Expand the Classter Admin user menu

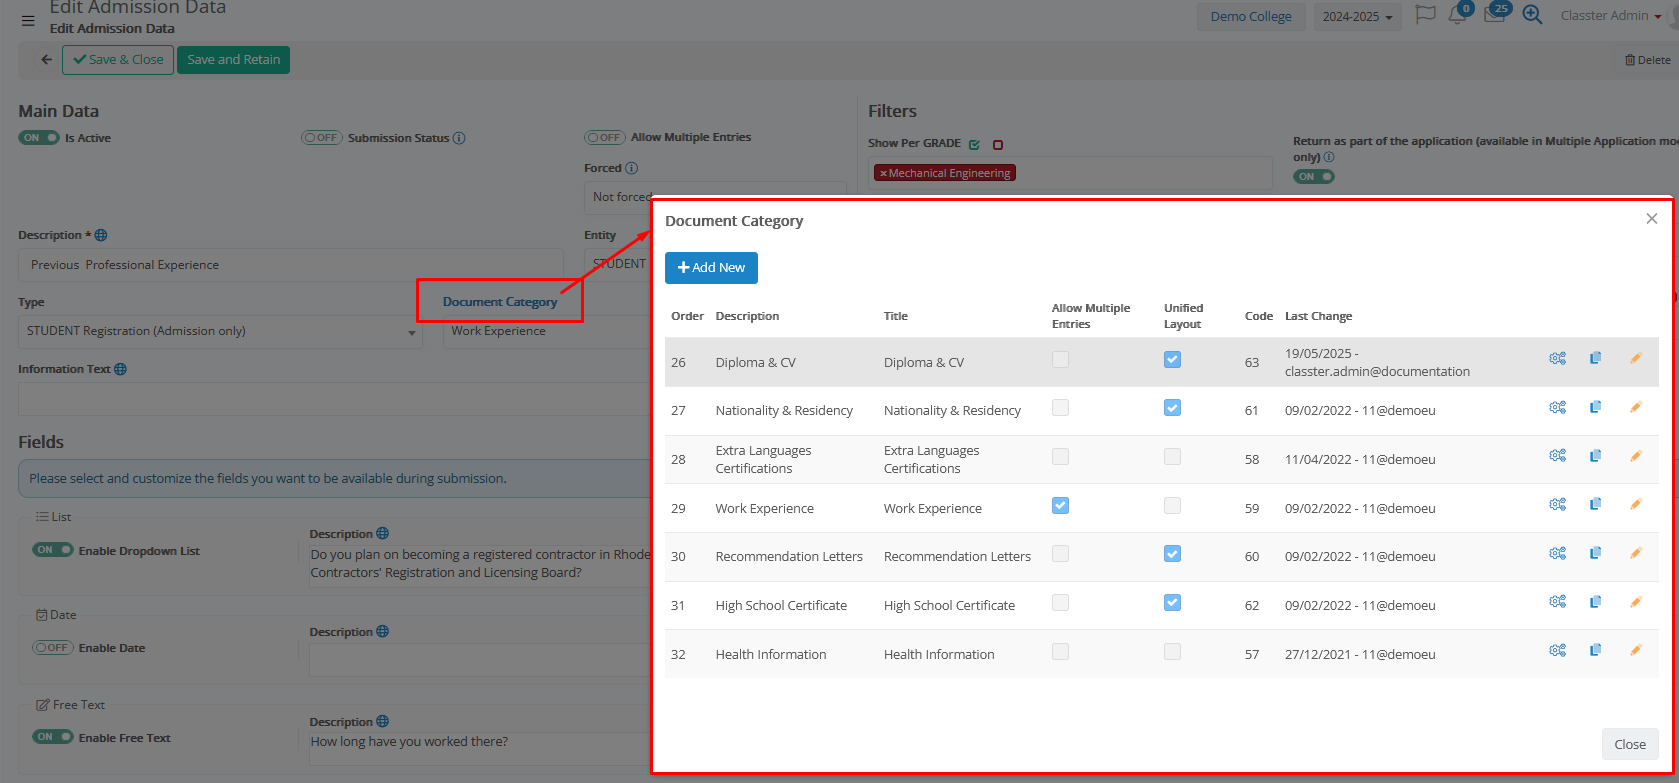click(x=1610, y=16)
